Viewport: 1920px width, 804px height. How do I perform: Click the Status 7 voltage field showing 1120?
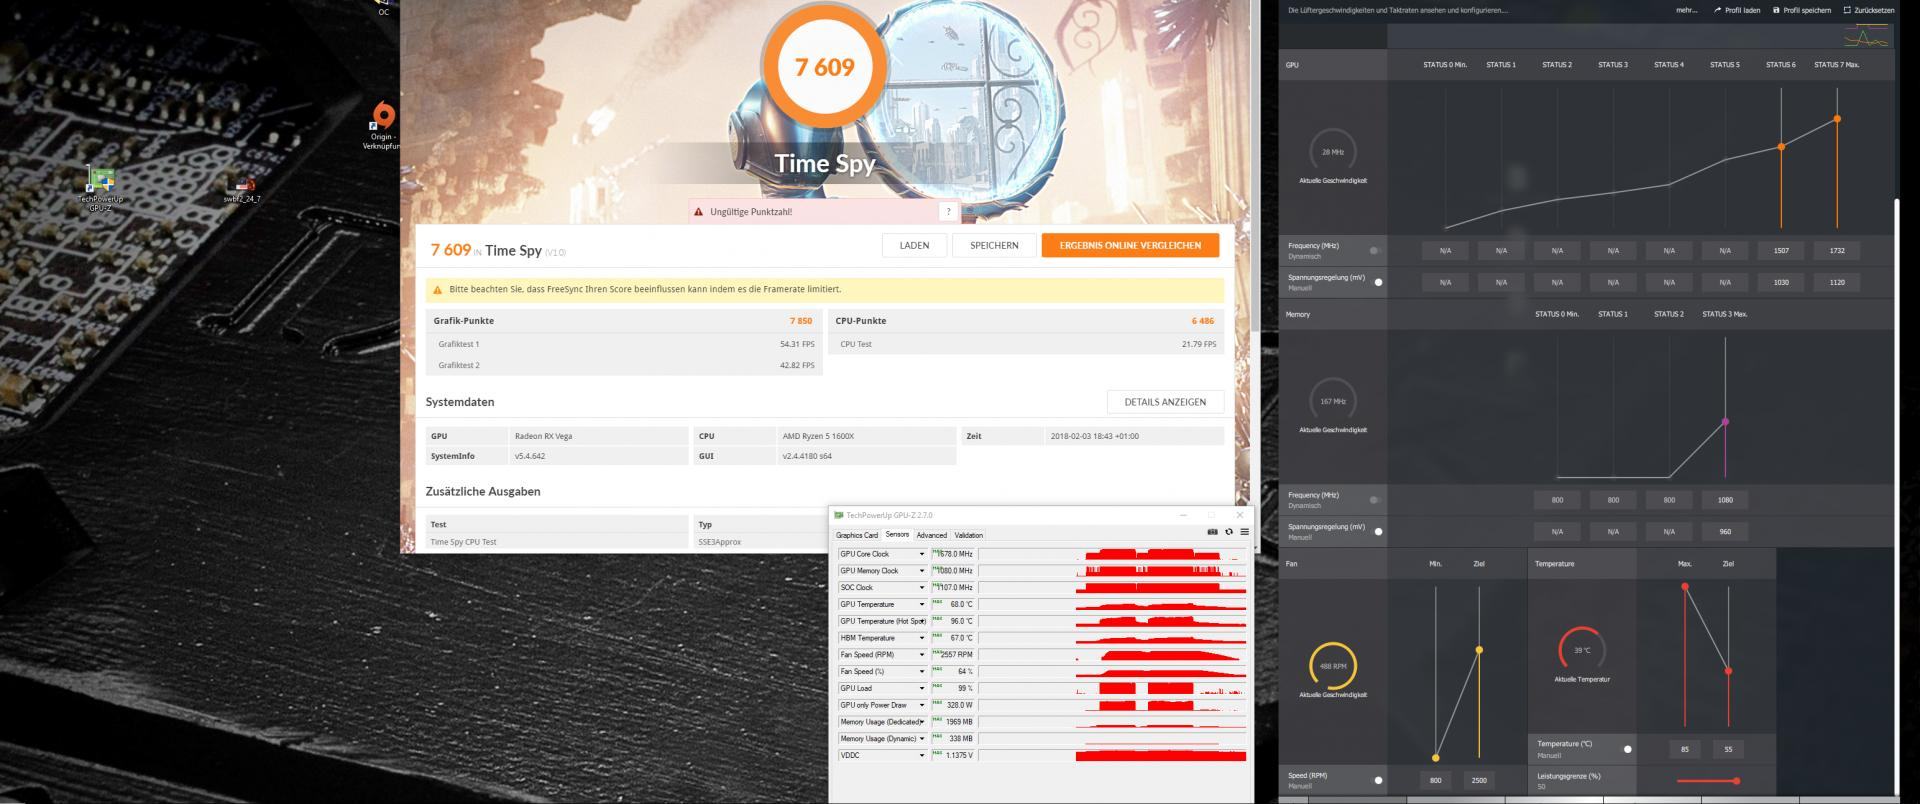(1837, 283)
